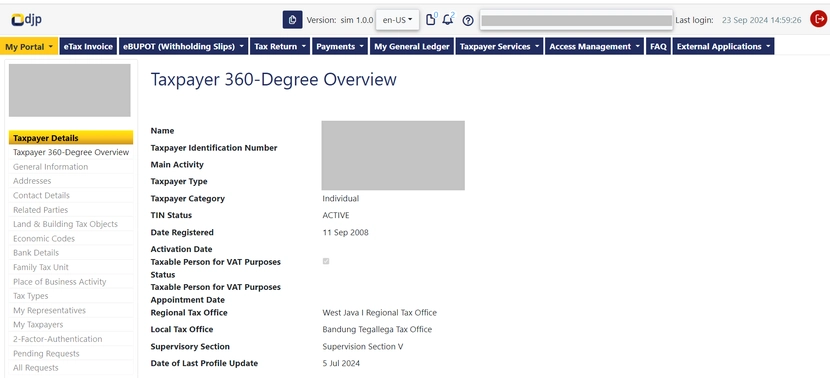Toggle Taxable Person for VAT Purposes checkbox

coord(326,262)
